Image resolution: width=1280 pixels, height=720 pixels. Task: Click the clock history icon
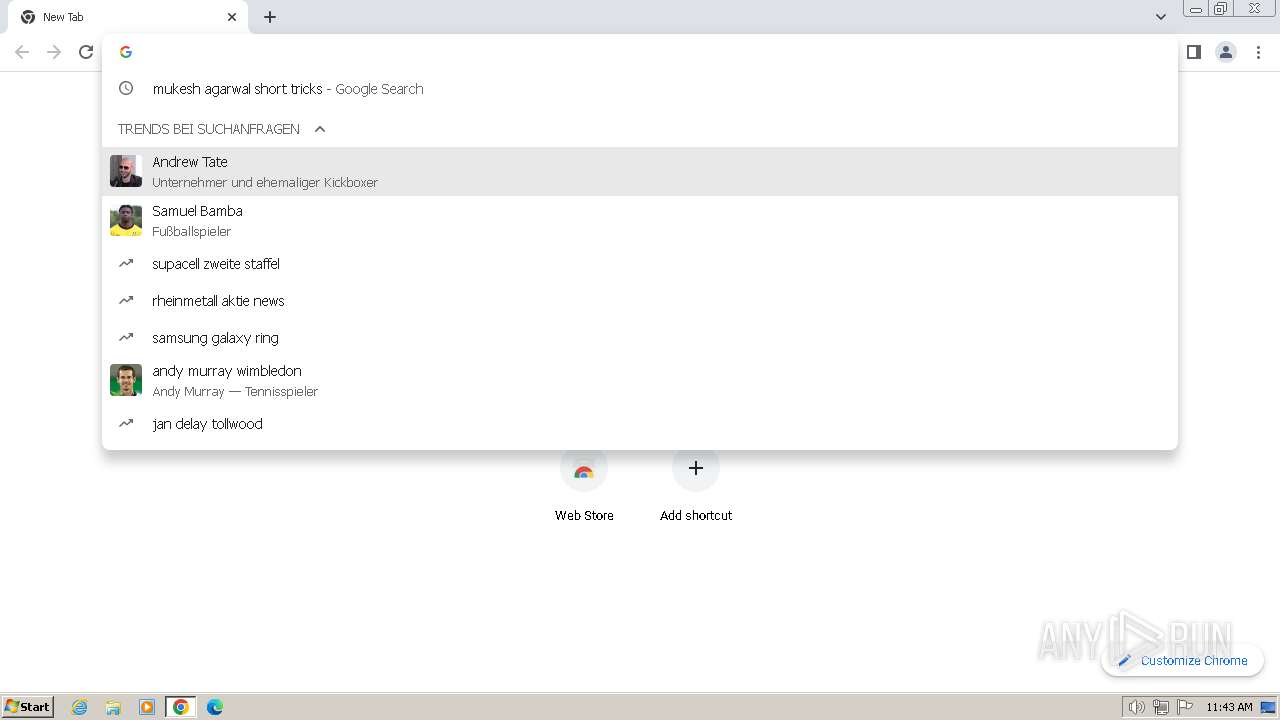[x=126, y=88]
